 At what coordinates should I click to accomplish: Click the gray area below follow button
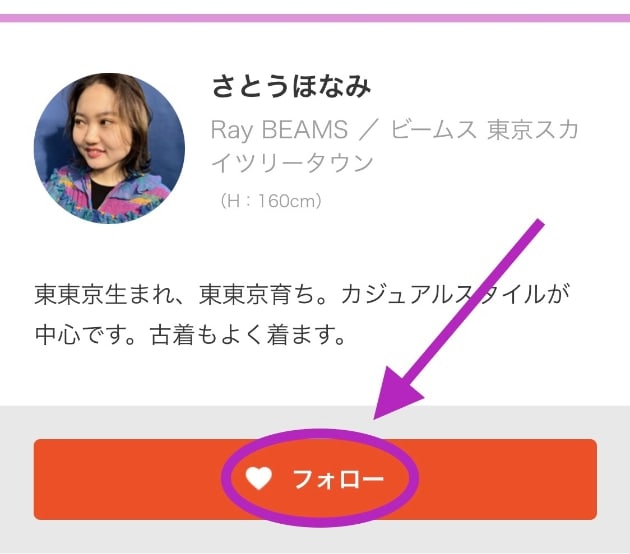coord(315,537)
